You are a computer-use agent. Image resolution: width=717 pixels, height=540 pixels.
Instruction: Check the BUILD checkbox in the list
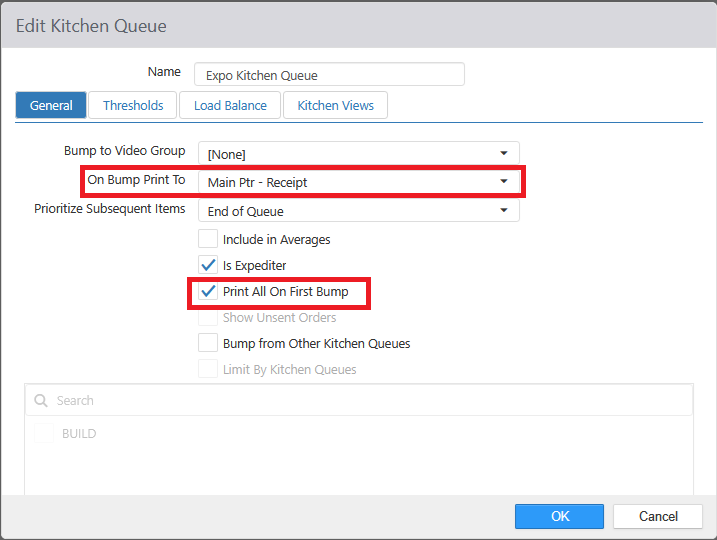(44, 433)
